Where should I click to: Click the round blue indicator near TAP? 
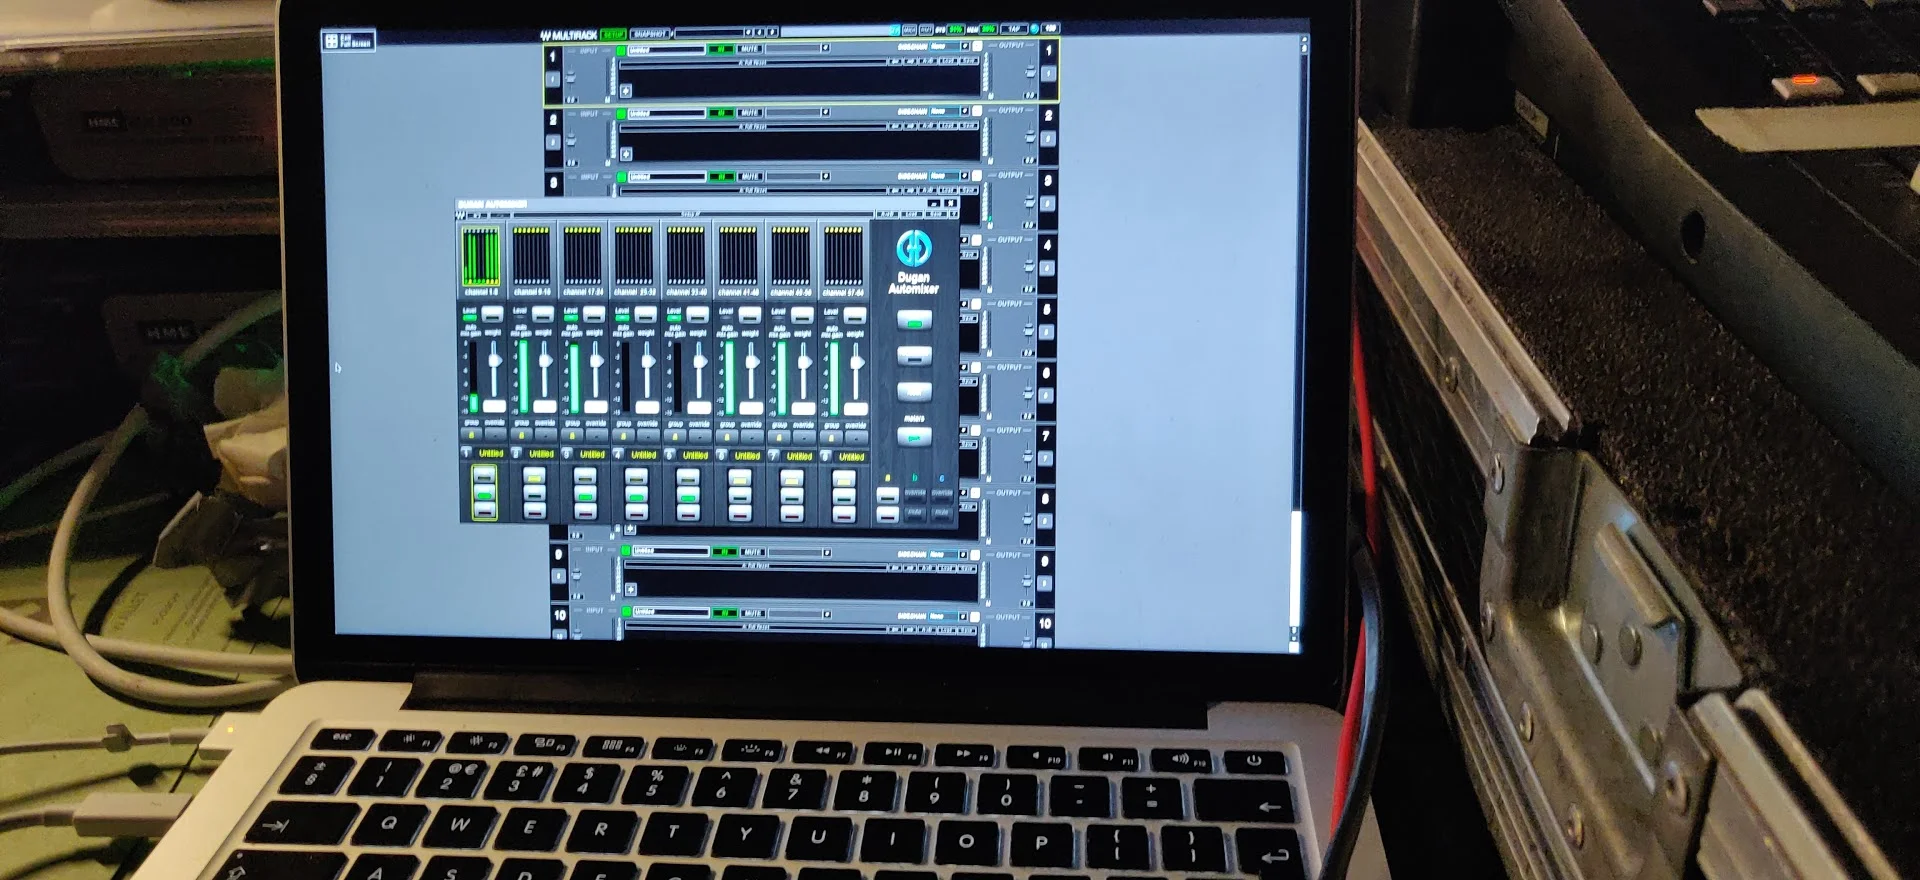pyautogui.click(x=1034, y=29)
